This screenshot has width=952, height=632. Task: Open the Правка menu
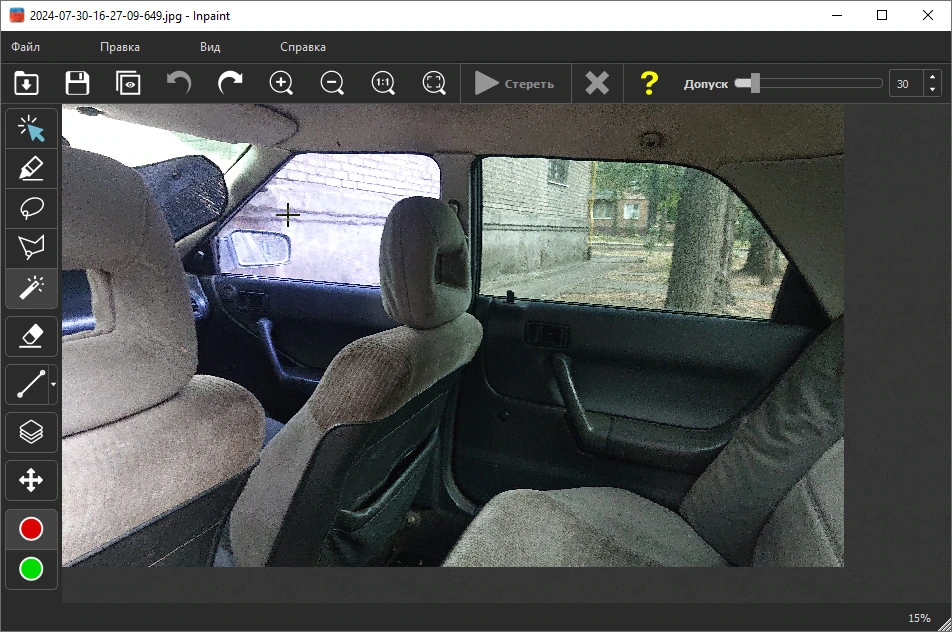pos(120,47)
